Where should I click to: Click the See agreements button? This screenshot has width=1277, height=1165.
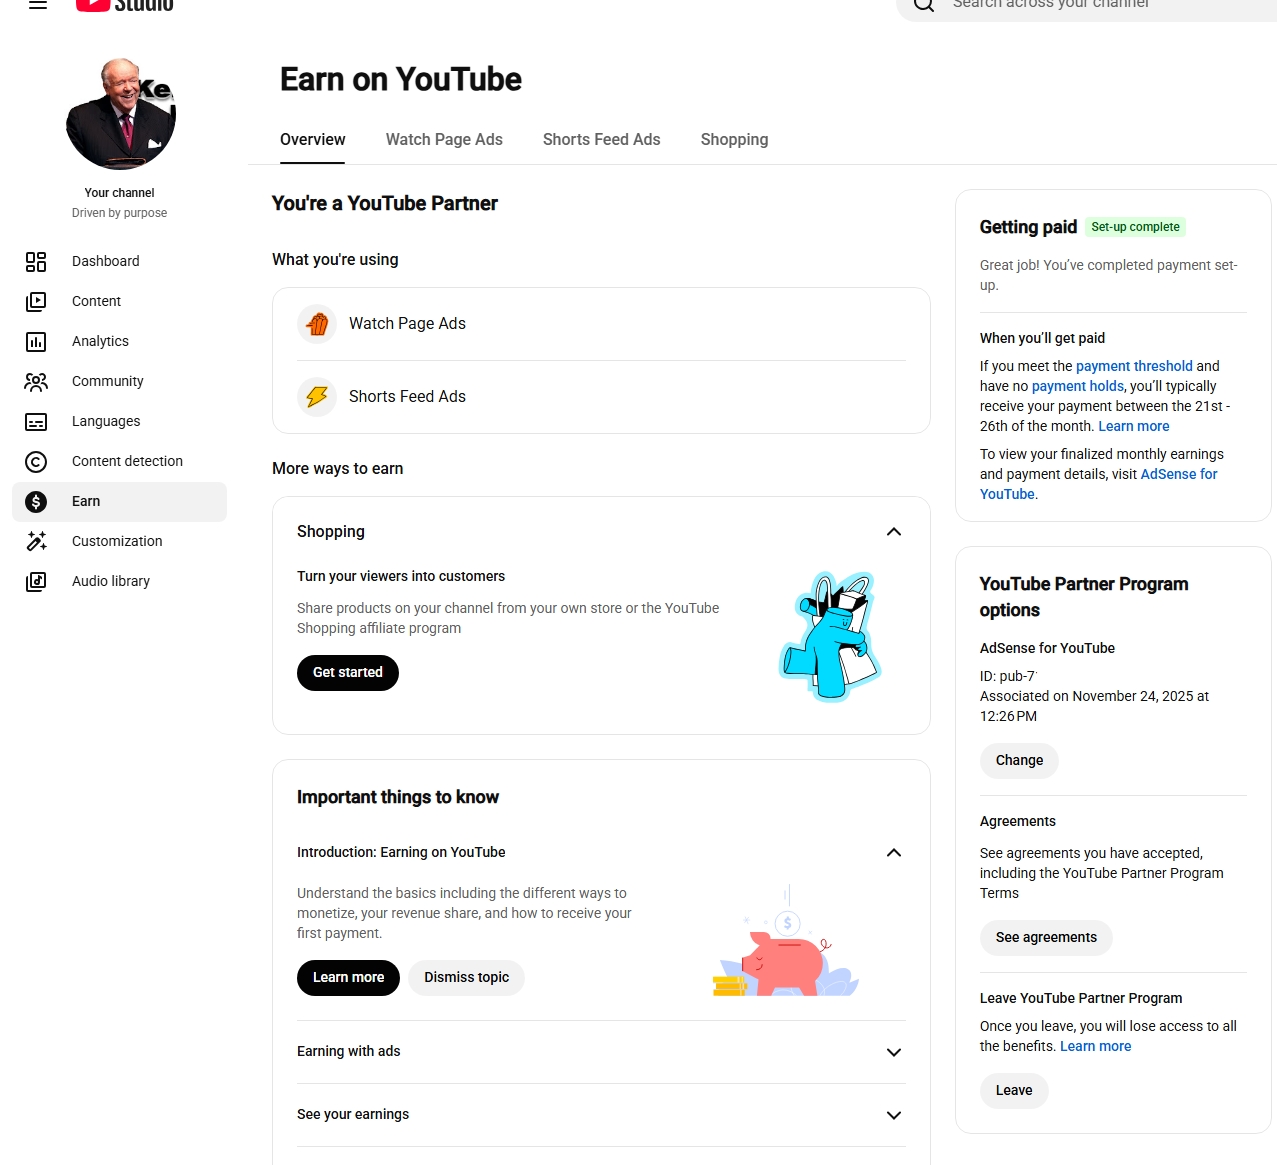1046,938
